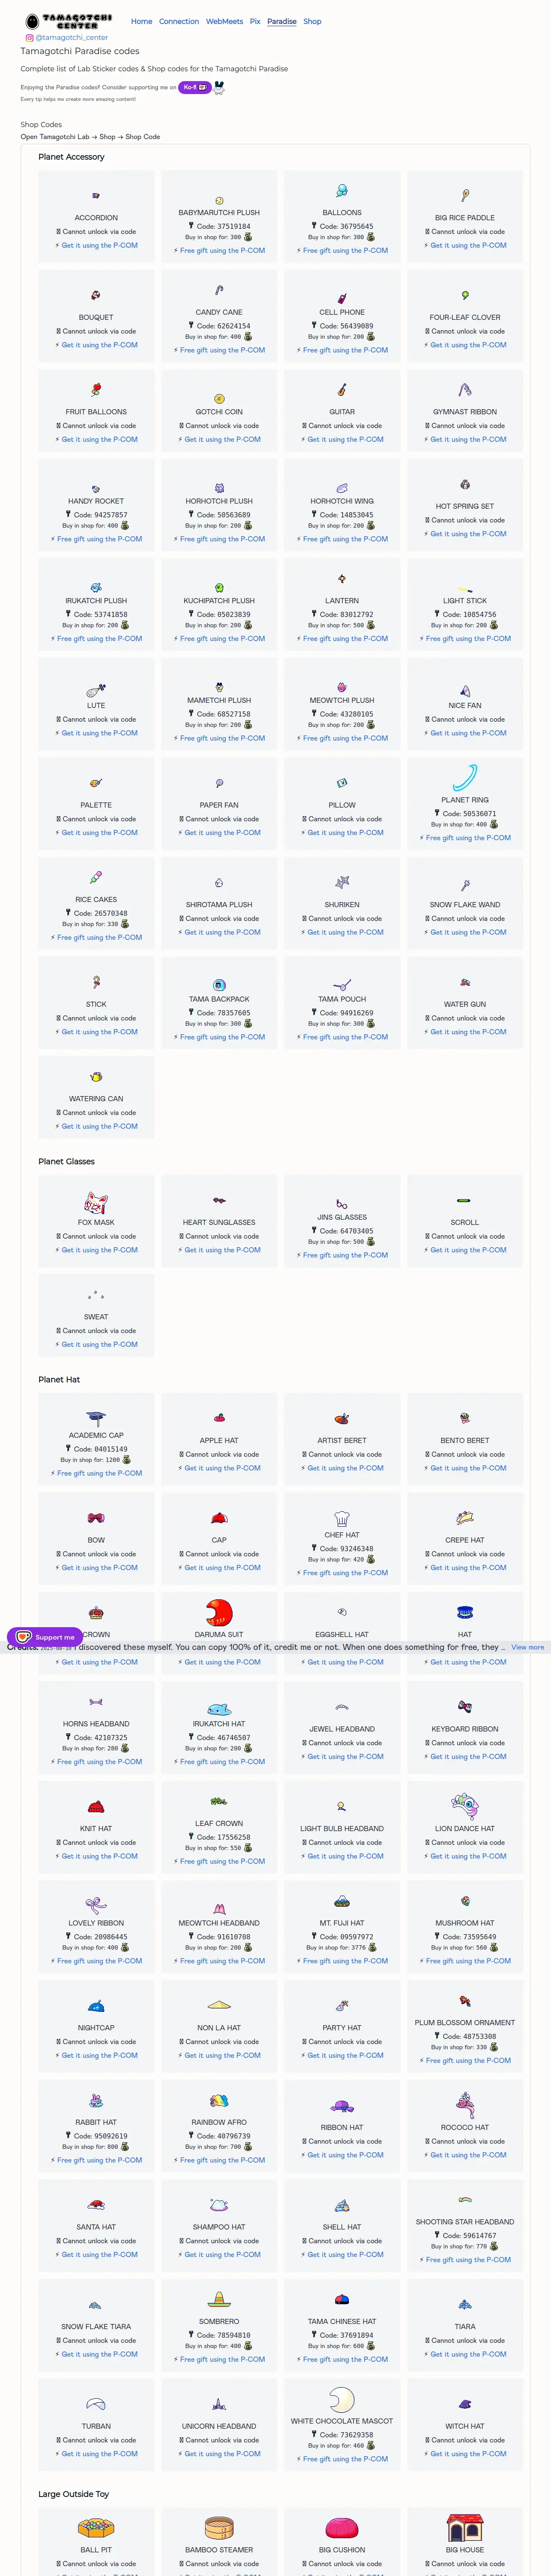The height and width of the screenshot is (2576, 551).
Task: Click the Balloons accessory icon
Action: 342,191
